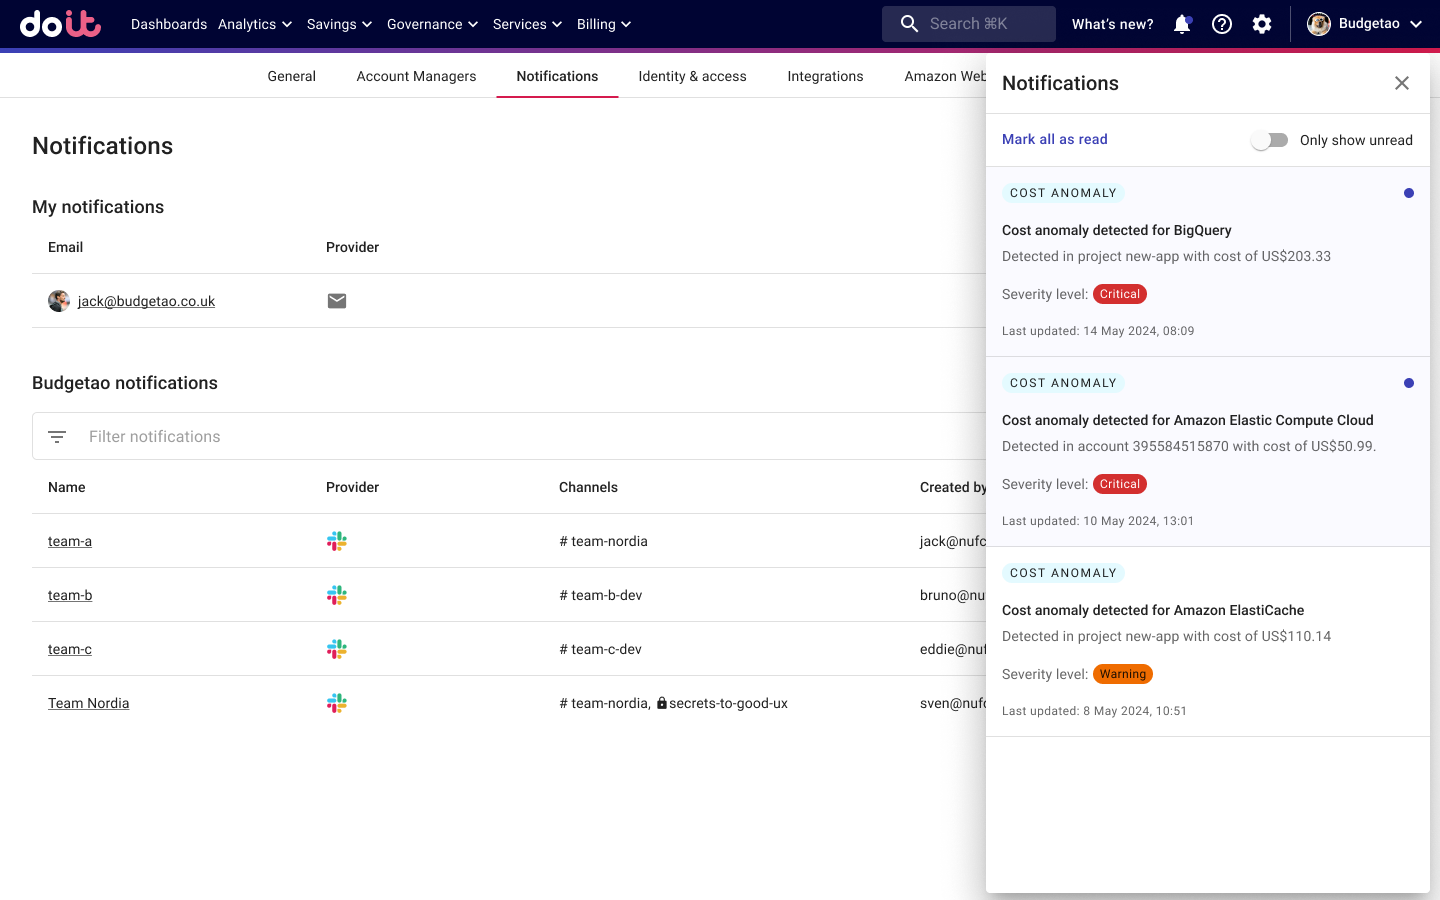The height and width of the screenshot is (900, 1440).
Task: Click the Budgetao account avatar
Action: (x=1319, y=24)
